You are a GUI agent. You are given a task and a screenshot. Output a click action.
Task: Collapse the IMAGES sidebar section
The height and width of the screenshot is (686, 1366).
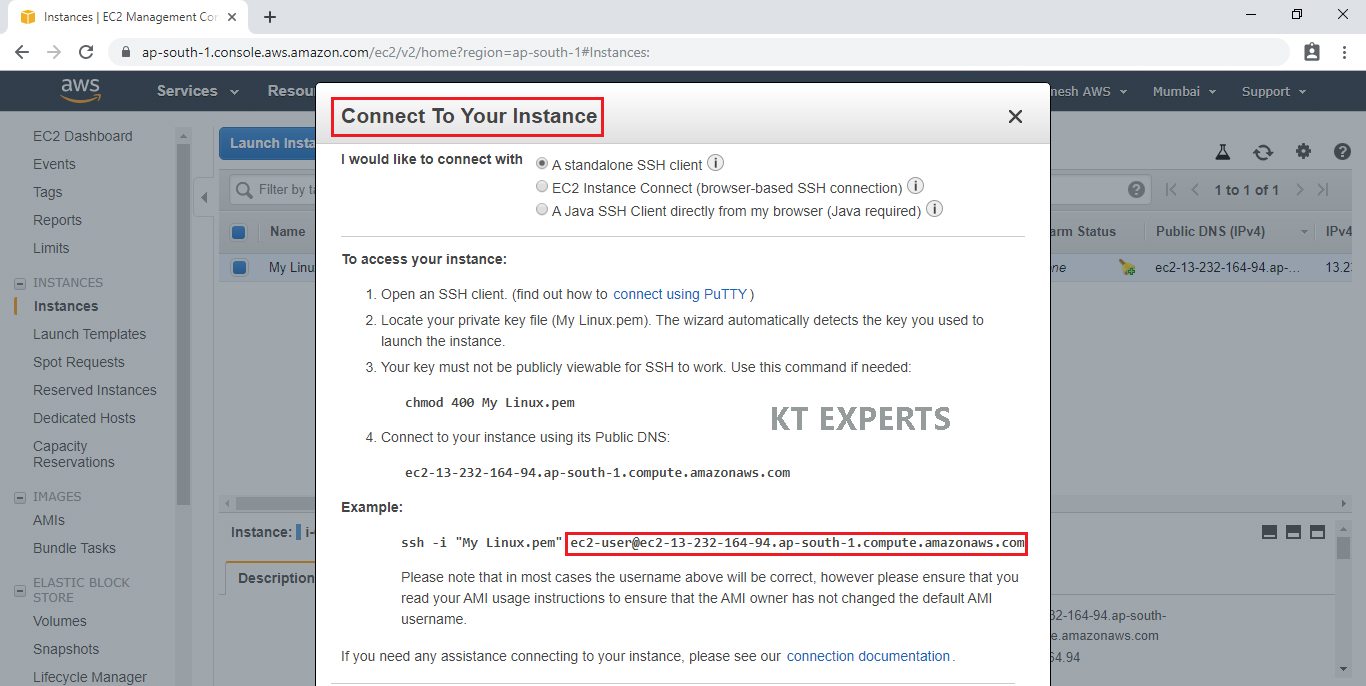coord(20,497)
